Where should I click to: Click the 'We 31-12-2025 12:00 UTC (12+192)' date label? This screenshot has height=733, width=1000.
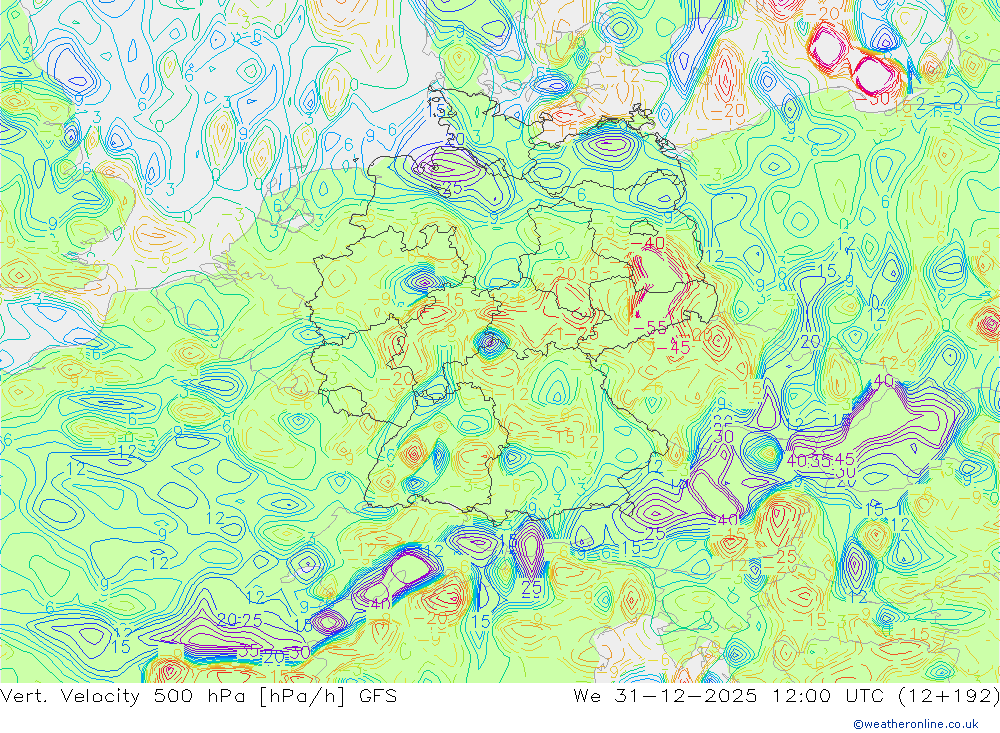tap(786, 695)
